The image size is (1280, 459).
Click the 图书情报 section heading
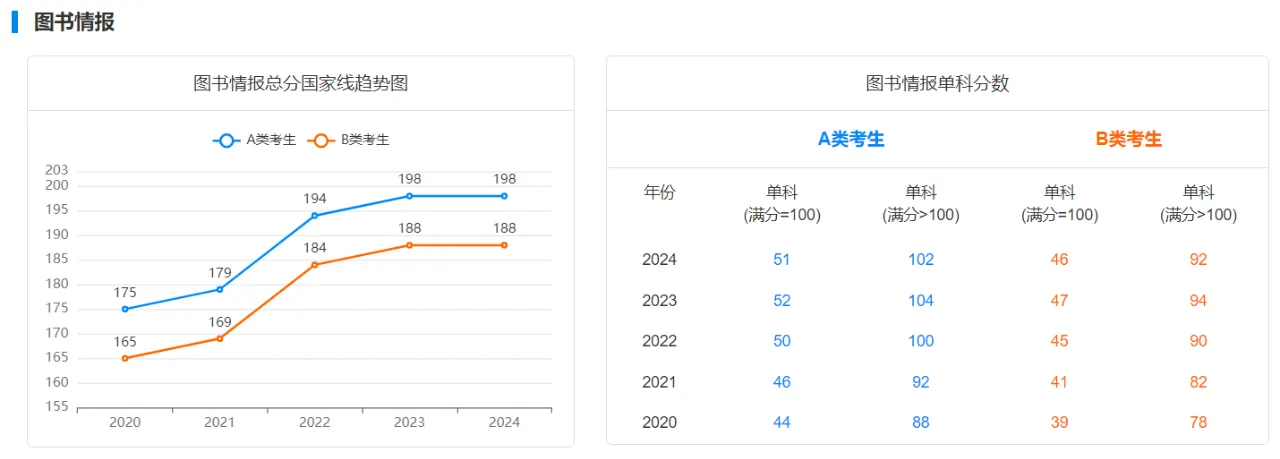click(74, 22)
